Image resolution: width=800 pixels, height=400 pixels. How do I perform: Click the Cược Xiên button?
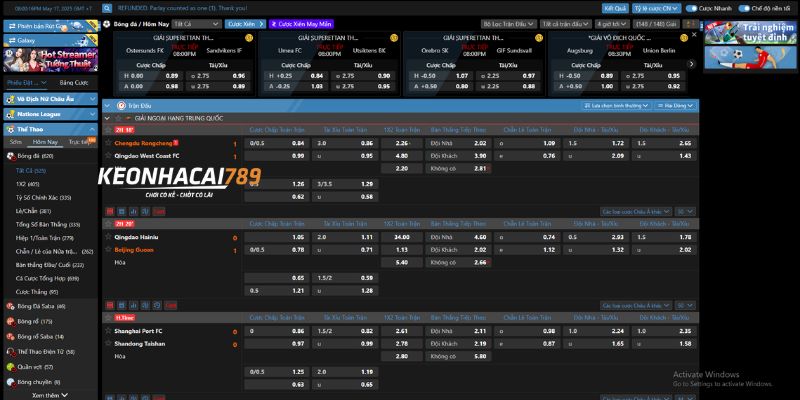245,23
